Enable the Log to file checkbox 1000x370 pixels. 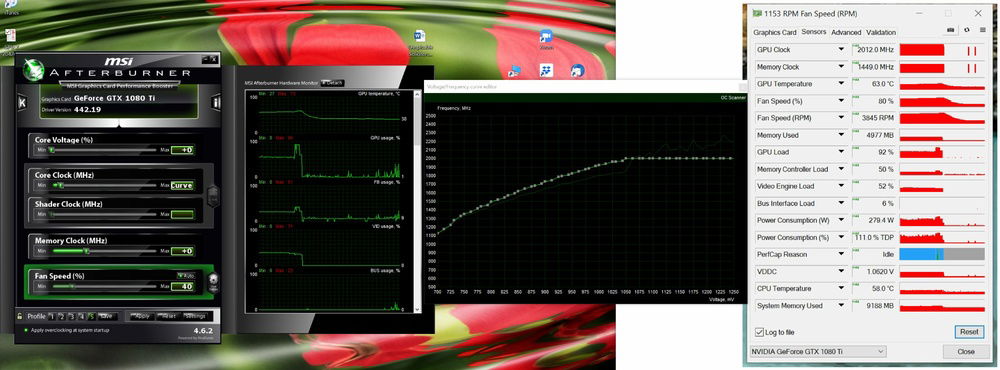[x=759, y=332]
